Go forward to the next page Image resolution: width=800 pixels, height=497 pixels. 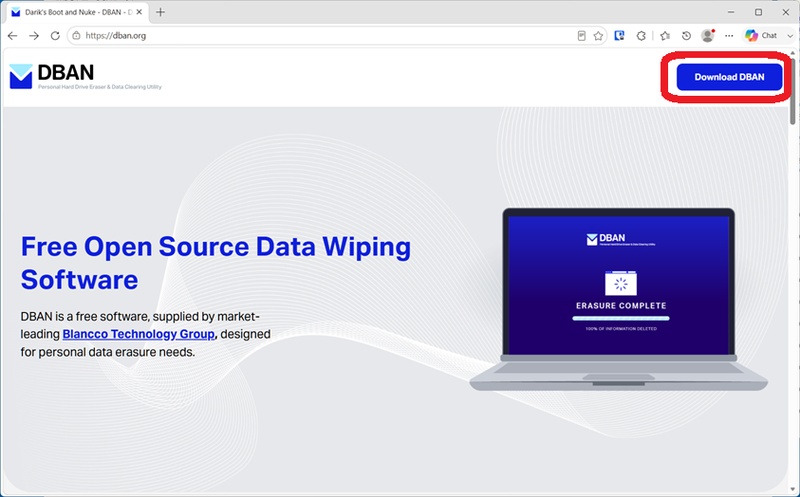[x=34, y=36]
